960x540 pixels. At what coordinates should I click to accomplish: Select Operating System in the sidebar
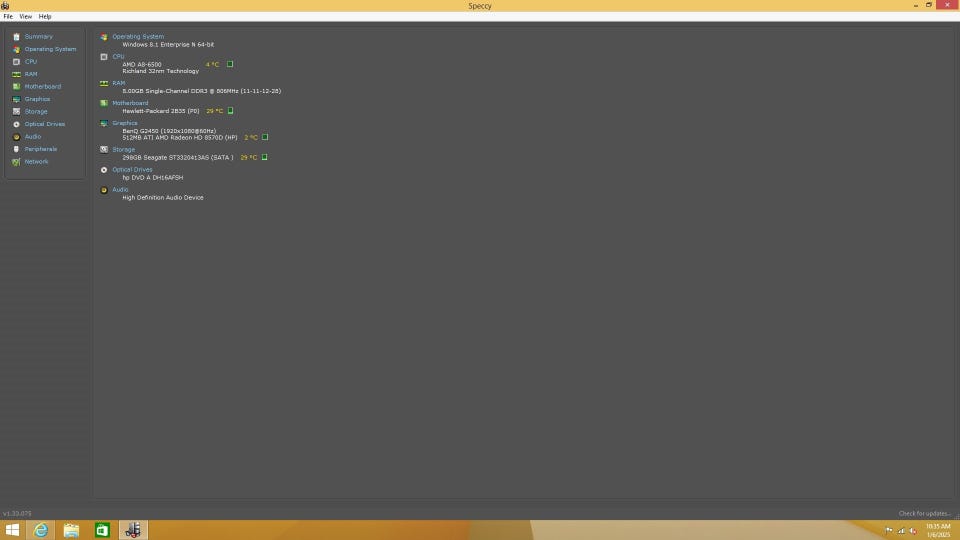pyautogui.click(x=50, y=49)
